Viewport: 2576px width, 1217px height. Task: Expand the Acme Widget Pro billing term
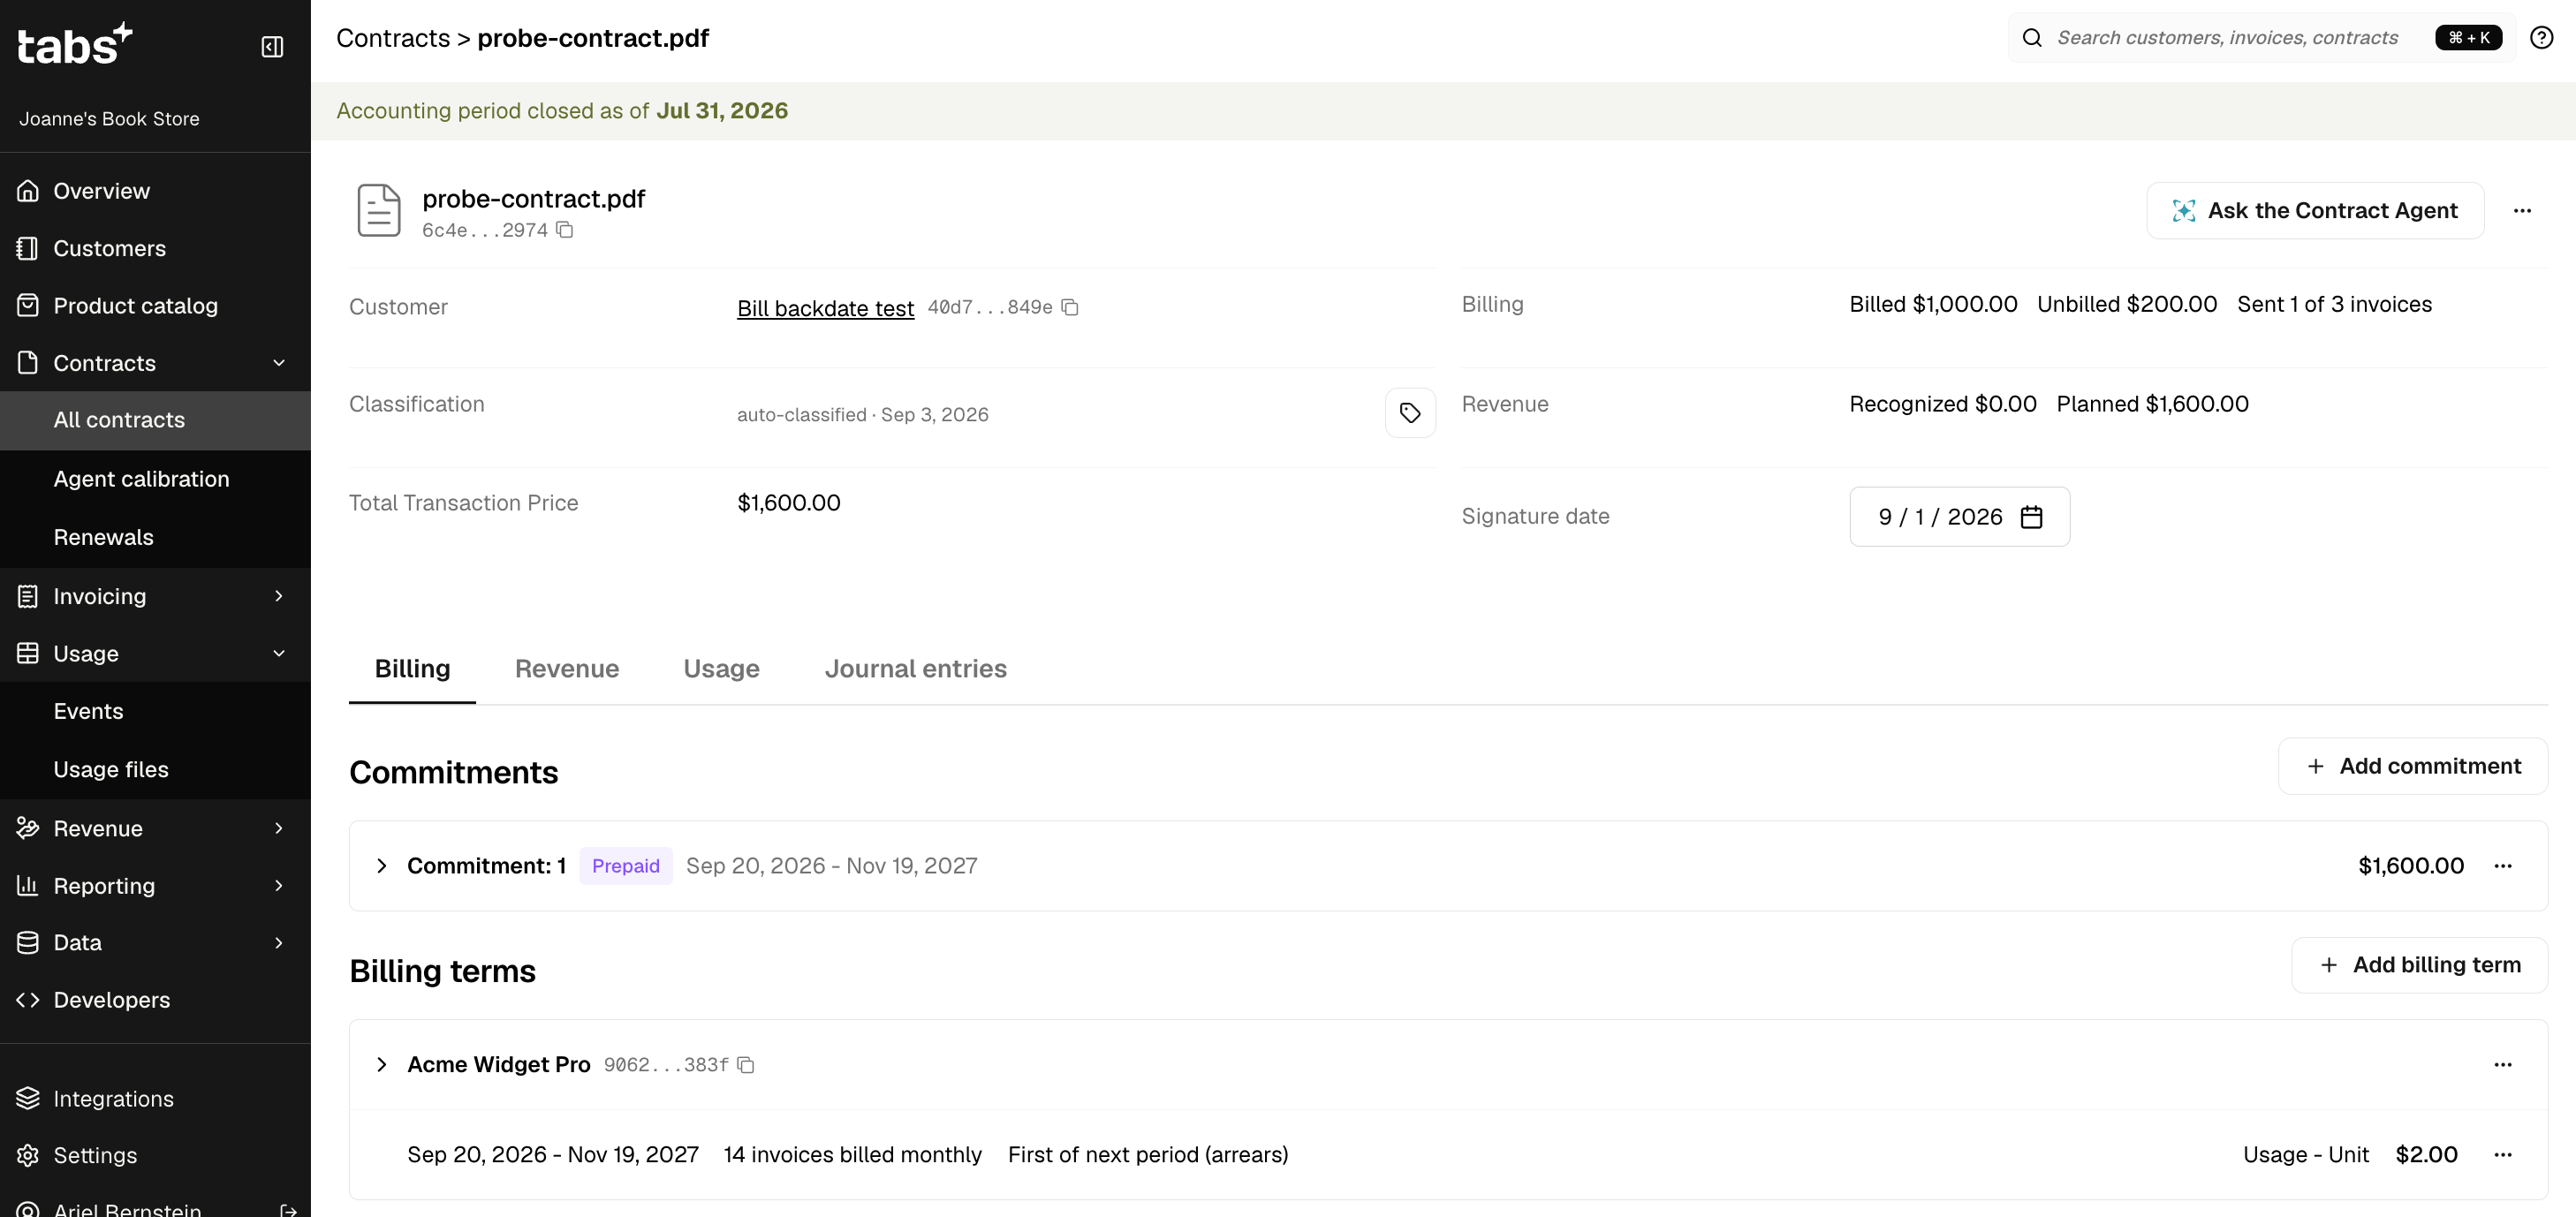pos(381,1065)
